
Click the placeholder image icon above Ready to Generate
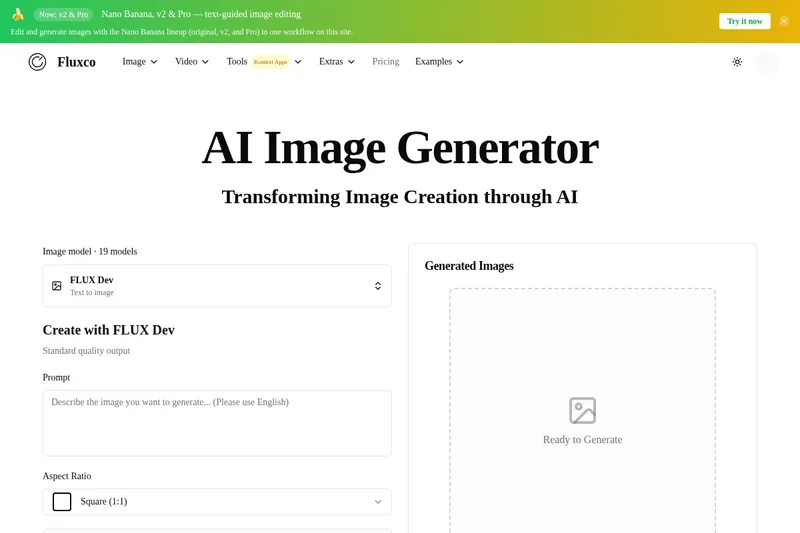pos(582,410)
